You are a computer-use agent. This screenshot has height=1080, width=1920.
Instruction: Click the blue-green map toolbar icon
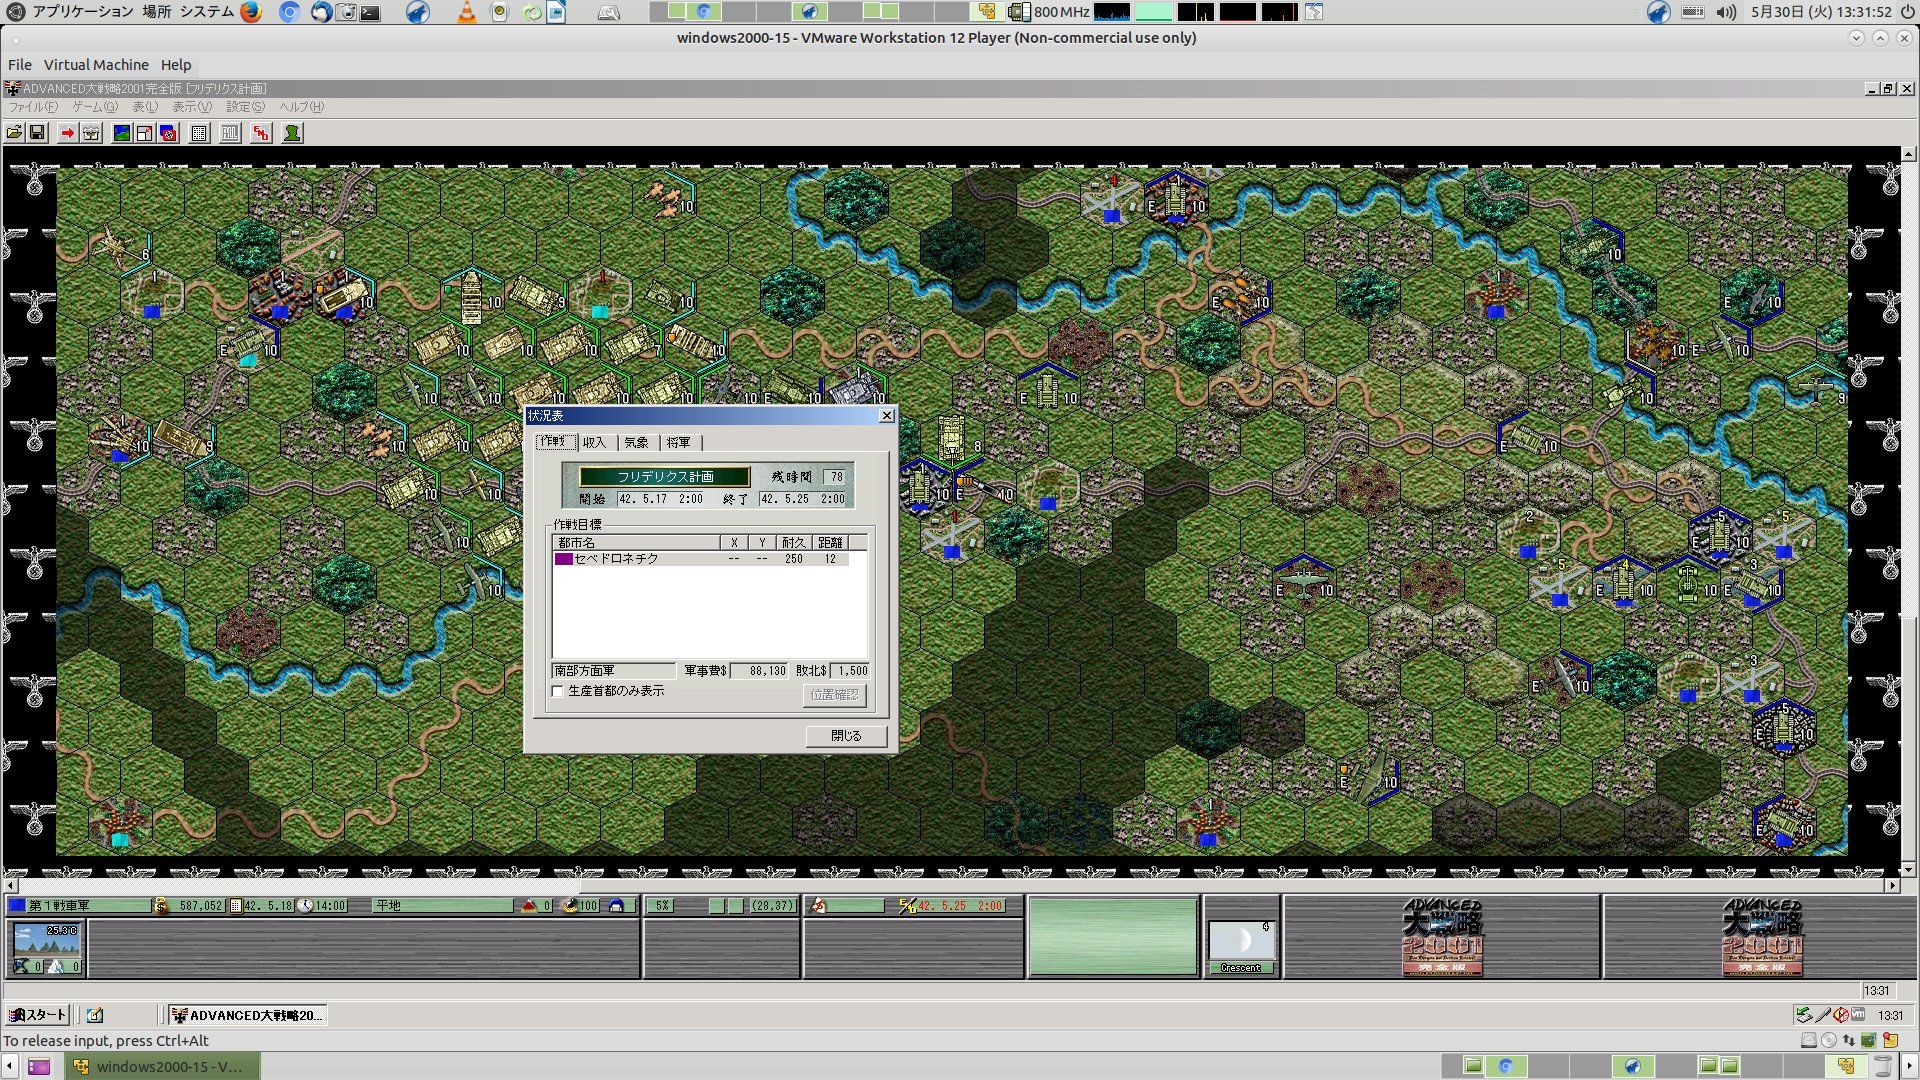(x=121, y=133)
